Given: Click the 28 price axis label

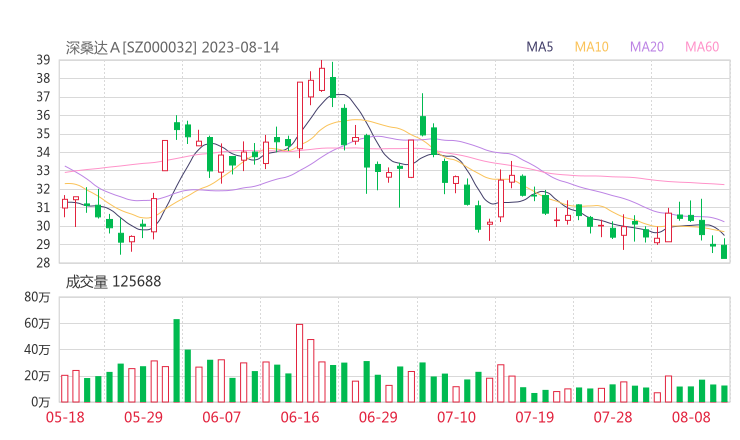Looking at the screenshot, I should (x=43, y=263).
